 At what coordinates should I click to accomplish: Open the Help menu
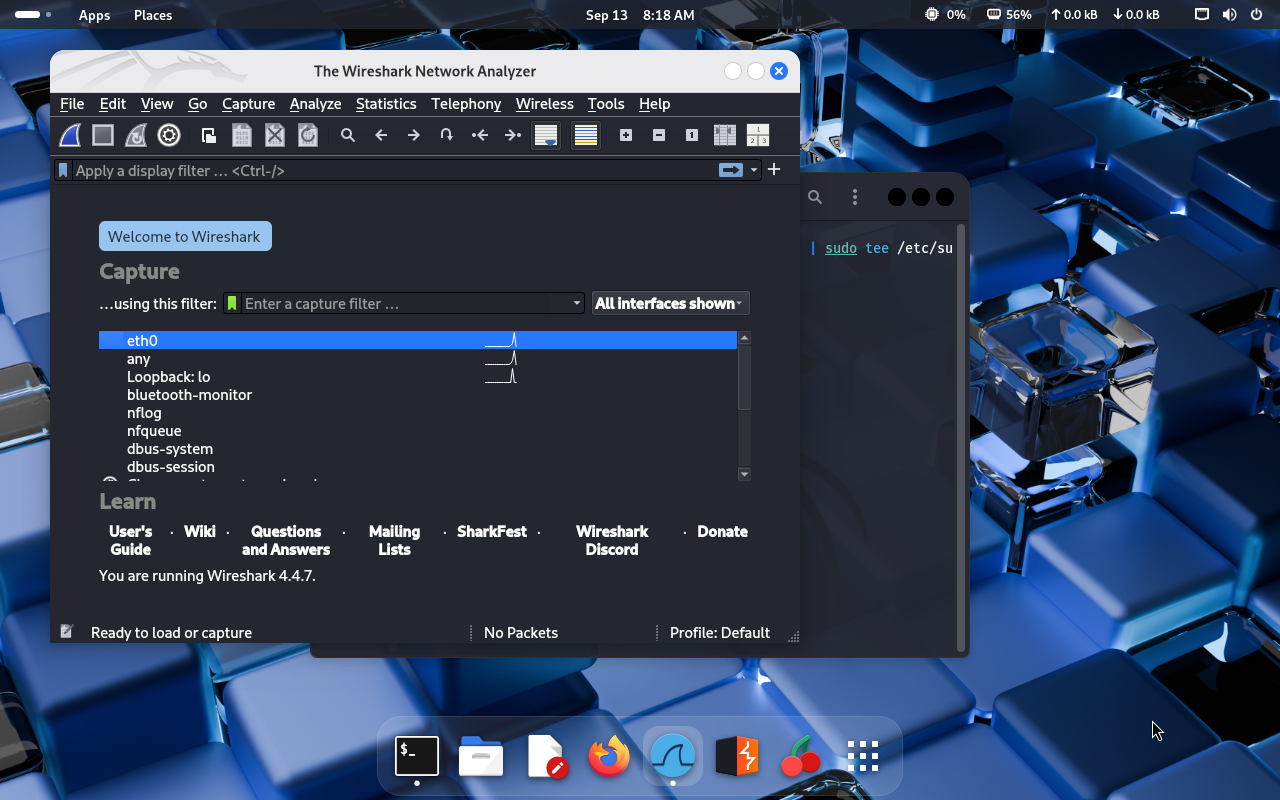click(654, 104)
